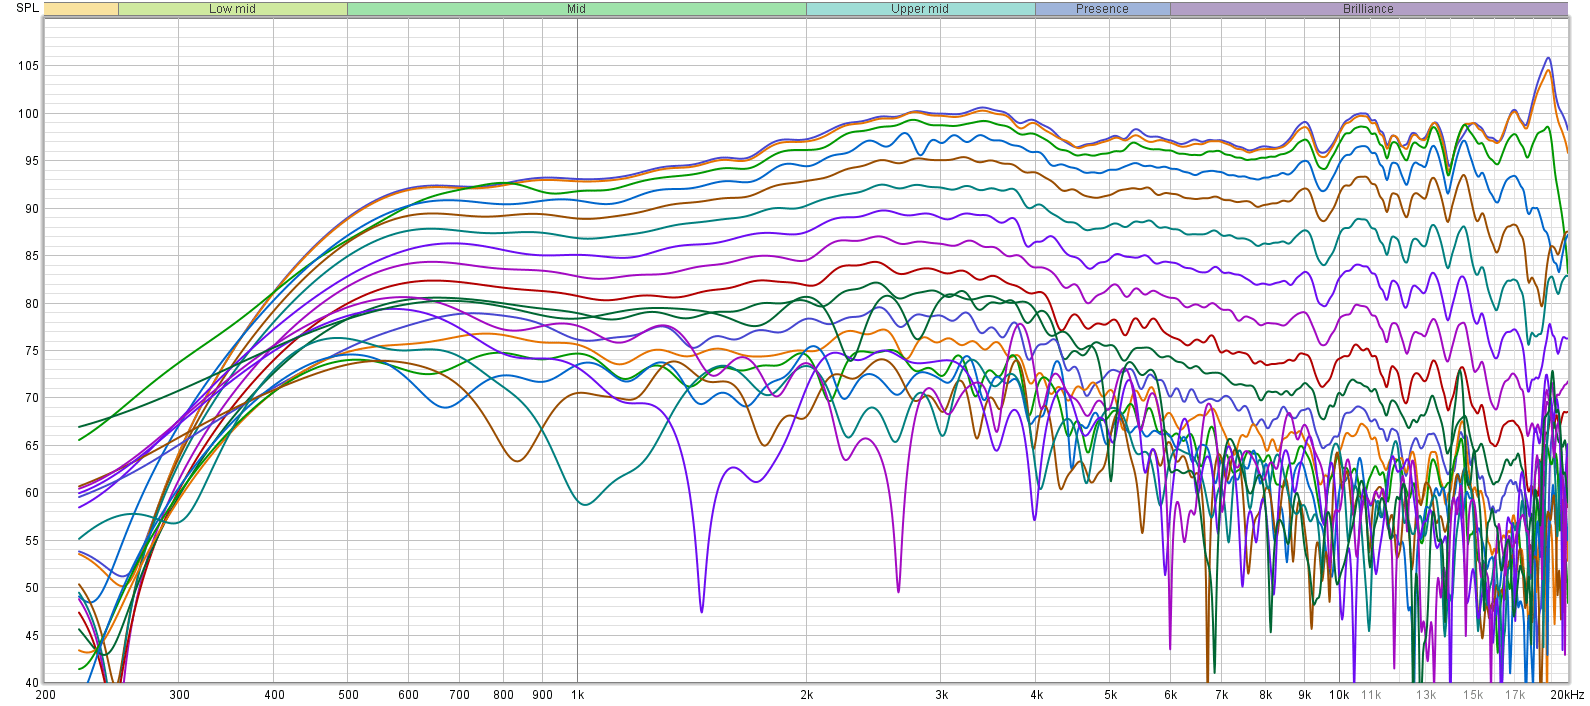Click the 9k frequency axis label
Image resolution: width=1590 pixels, height=706 pixels.
(1304, 695)
